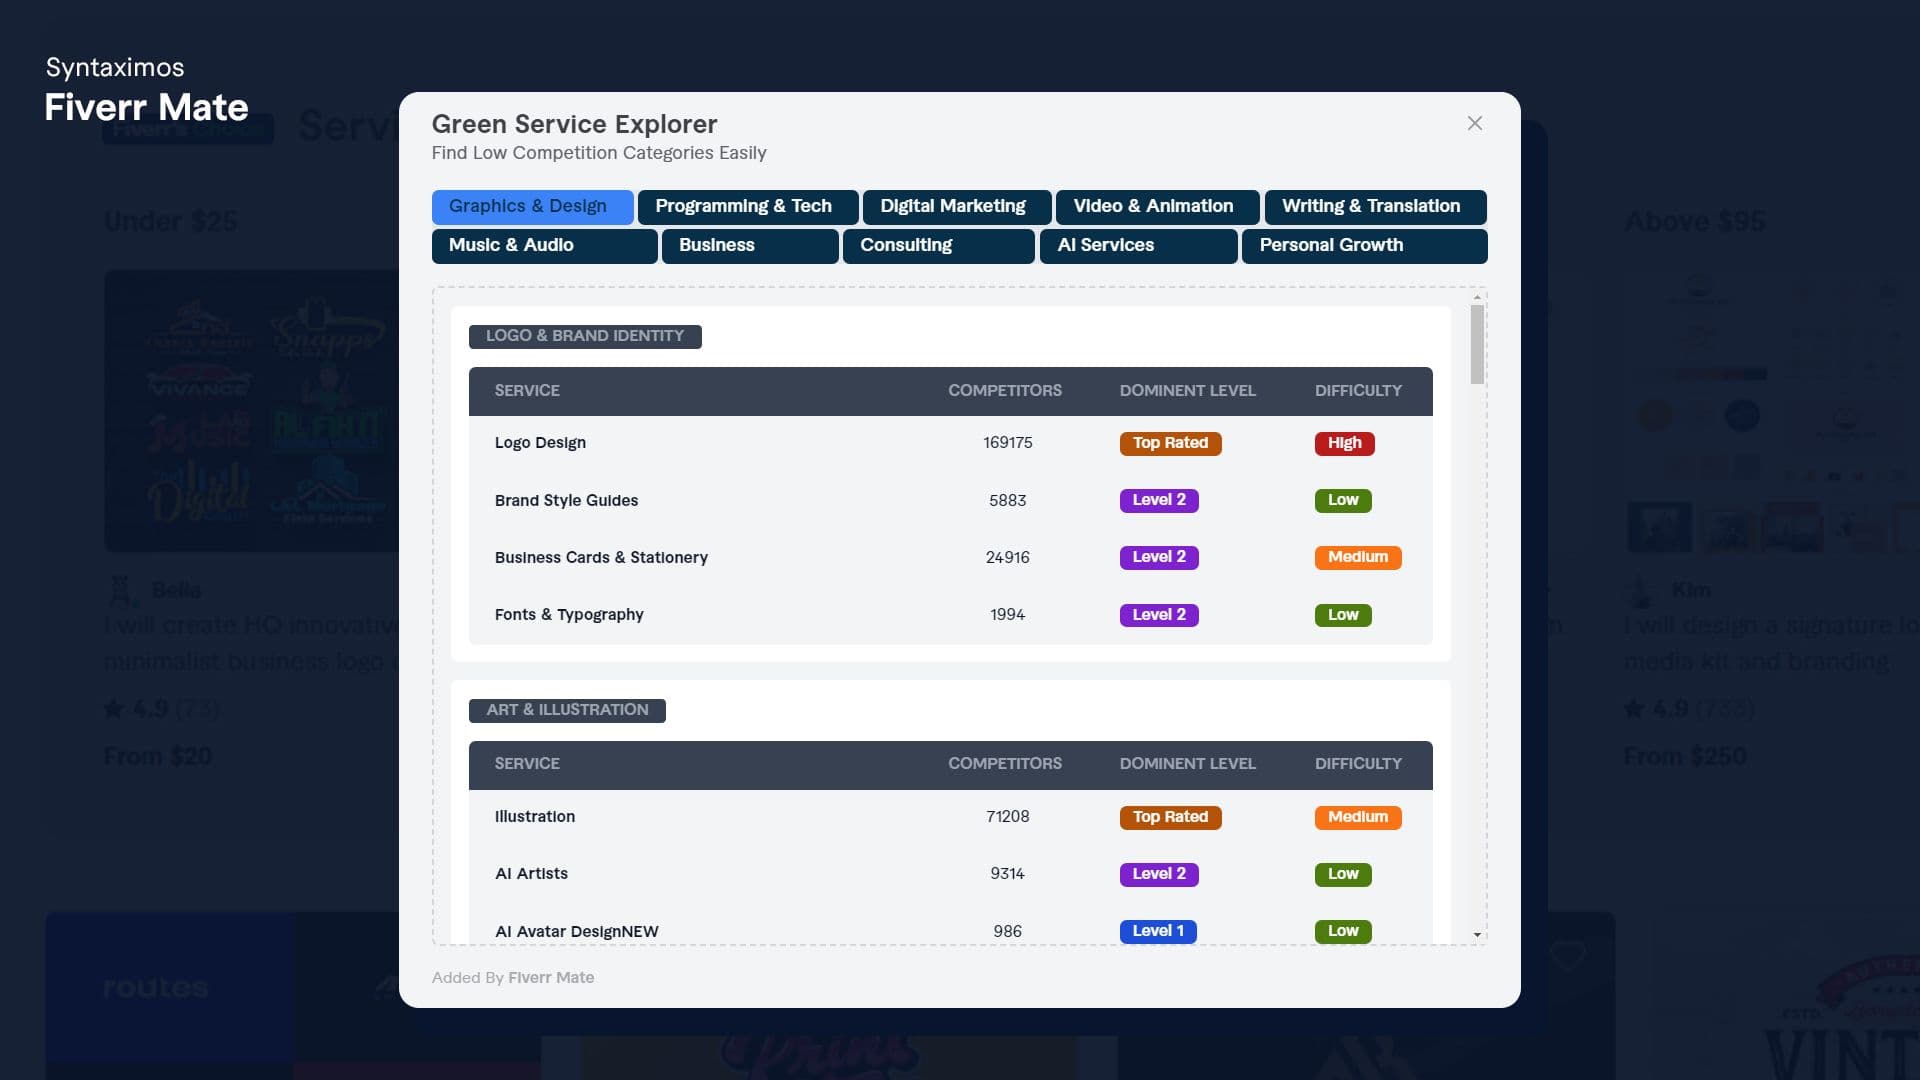Click COMPETITORS header in Logo & Brand table
This screenshot has height=1080, width=1920.
(x=1005, y=391)
